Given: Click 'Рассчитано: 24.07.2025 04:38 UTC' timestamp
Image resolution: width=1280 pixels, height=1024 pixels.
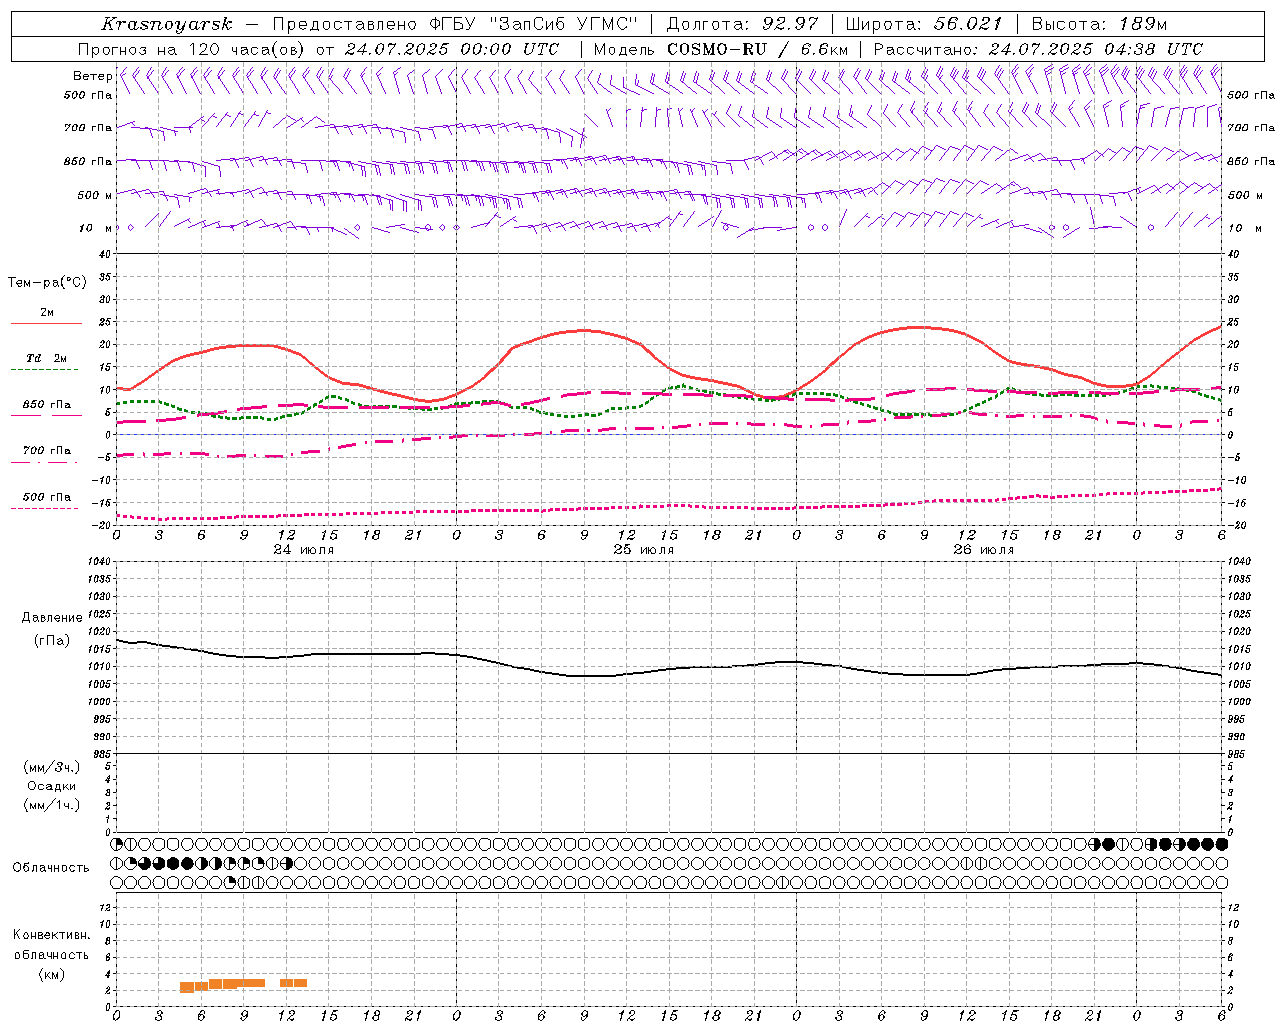Looking at the screenshot, I should [x=1038, y=49].
